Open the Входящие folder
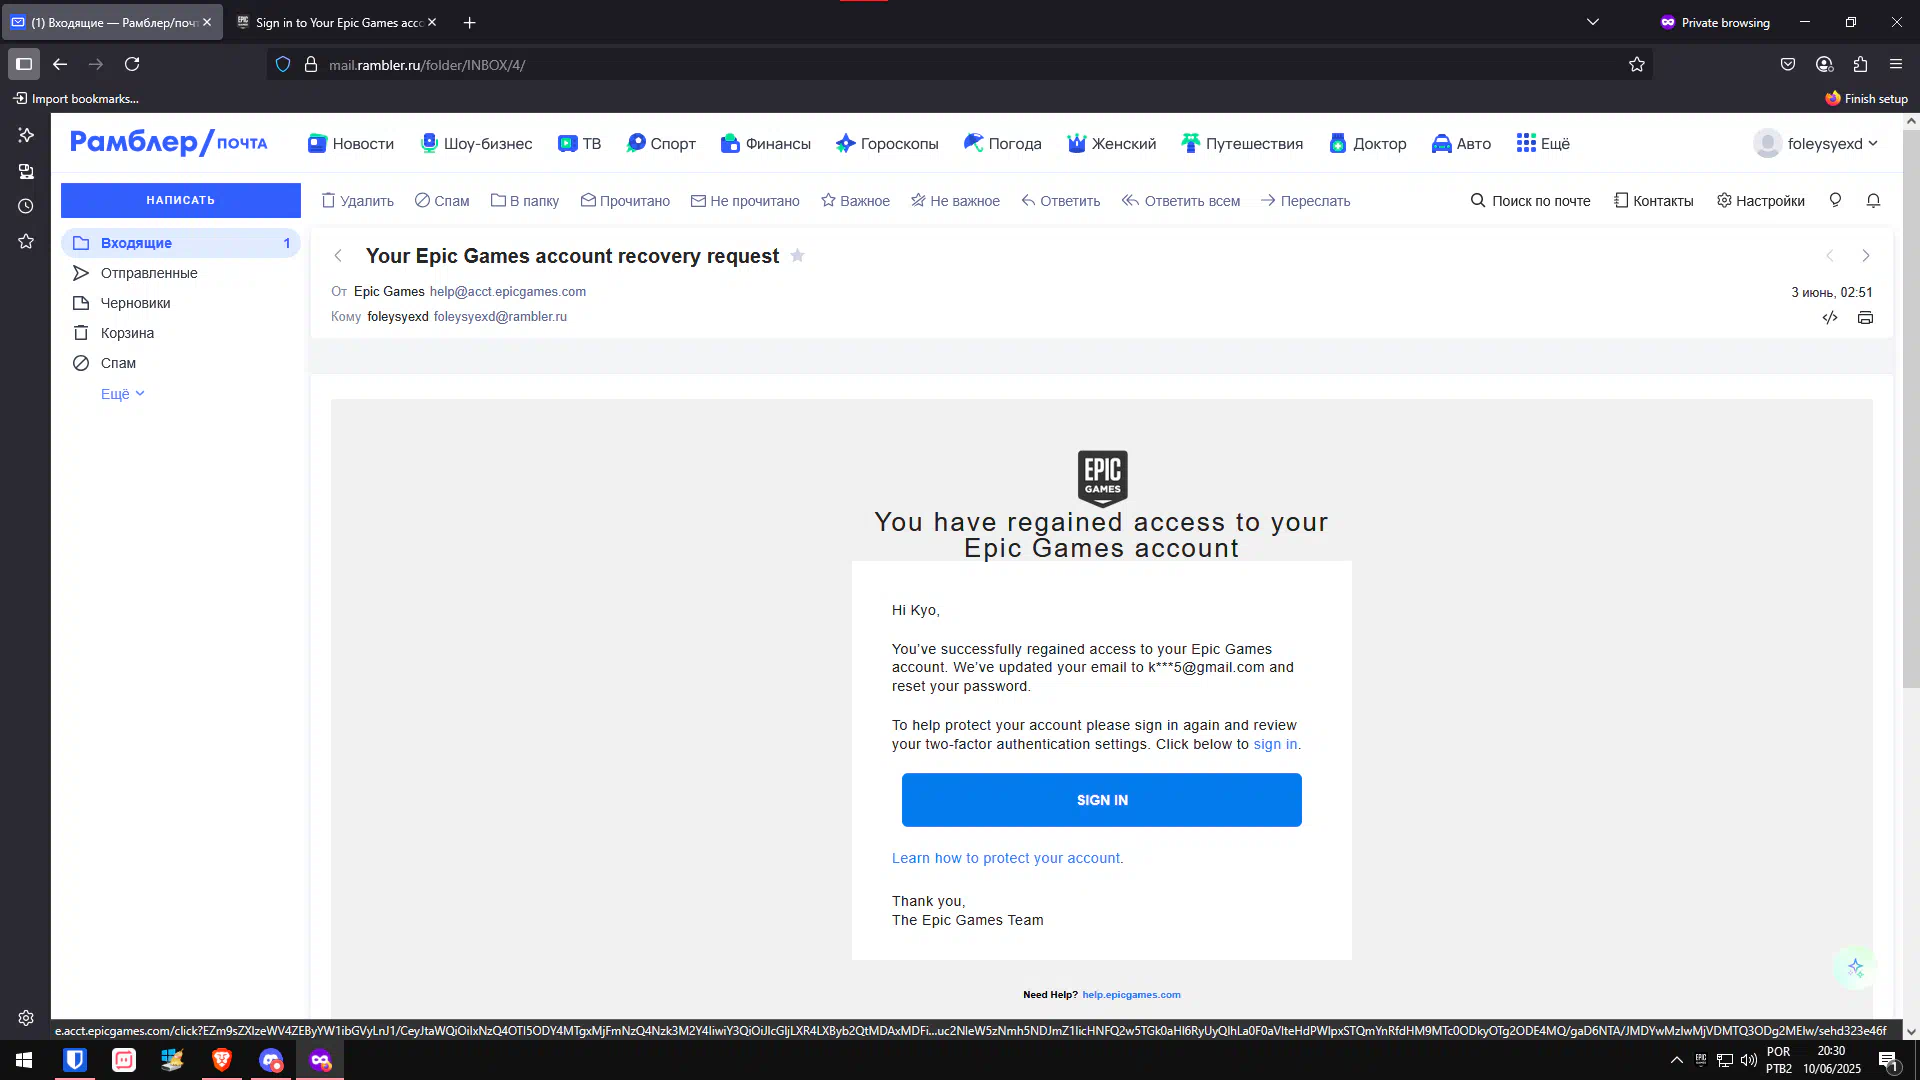The width and height of the screenshot is (1920, 1080). (181, 243)
